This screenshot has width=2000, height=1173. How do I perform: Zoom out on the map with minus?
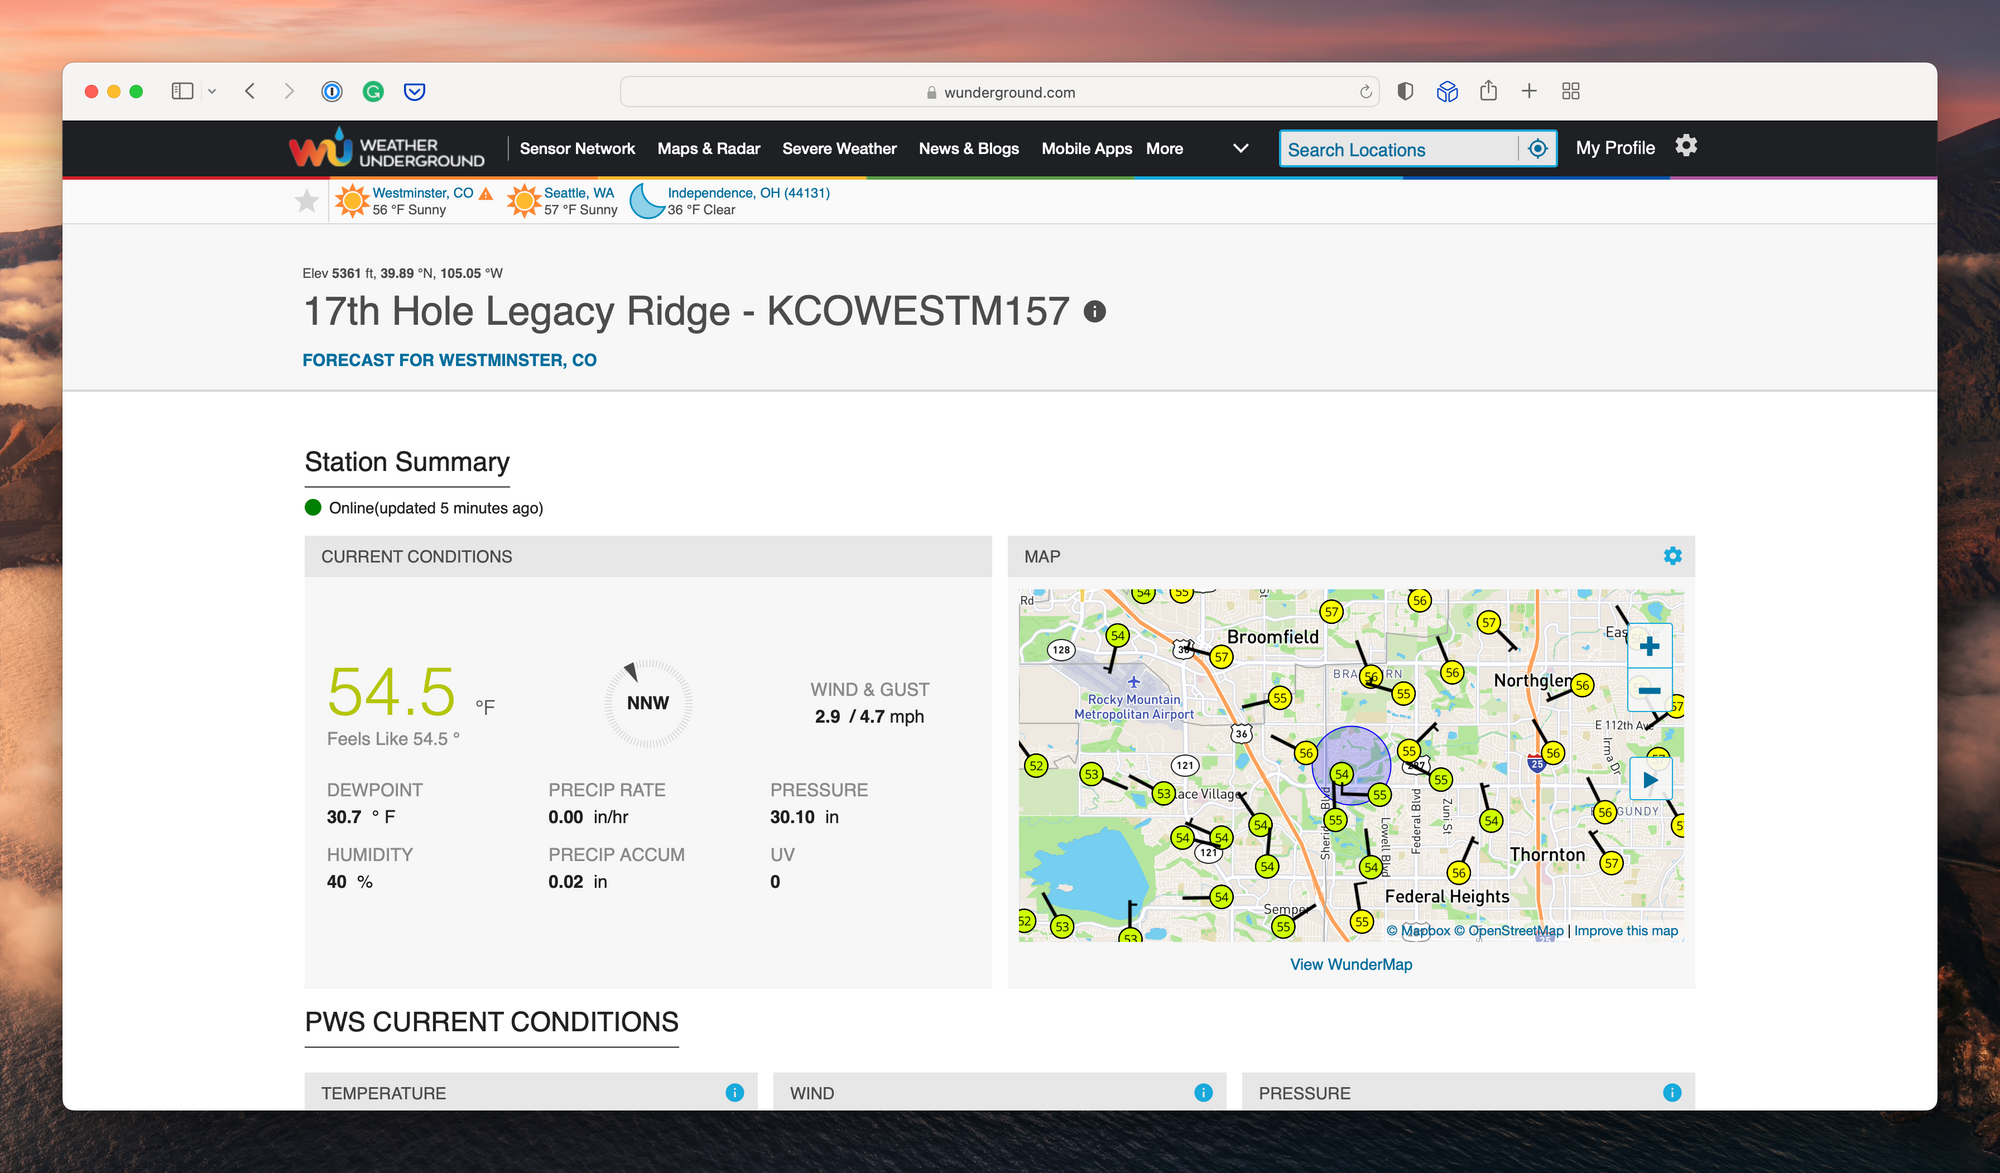click(1650, 690)
